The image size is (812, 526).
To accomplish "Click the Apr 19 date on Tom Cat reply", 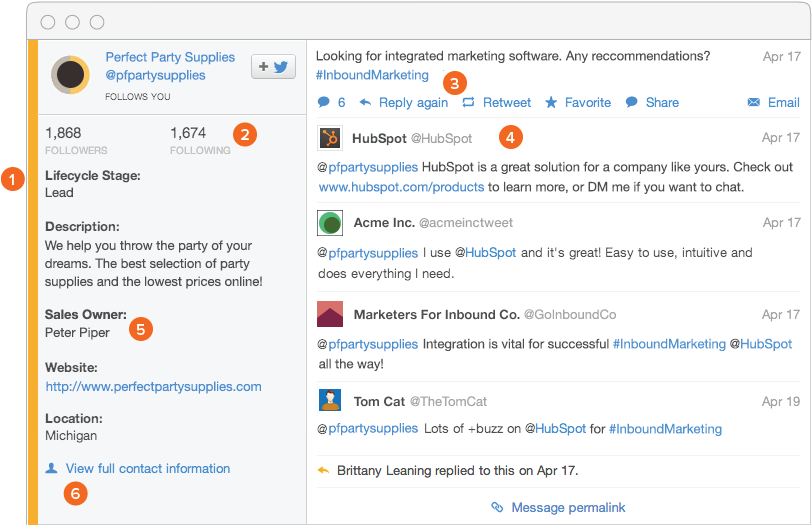I will pos(781,402).
